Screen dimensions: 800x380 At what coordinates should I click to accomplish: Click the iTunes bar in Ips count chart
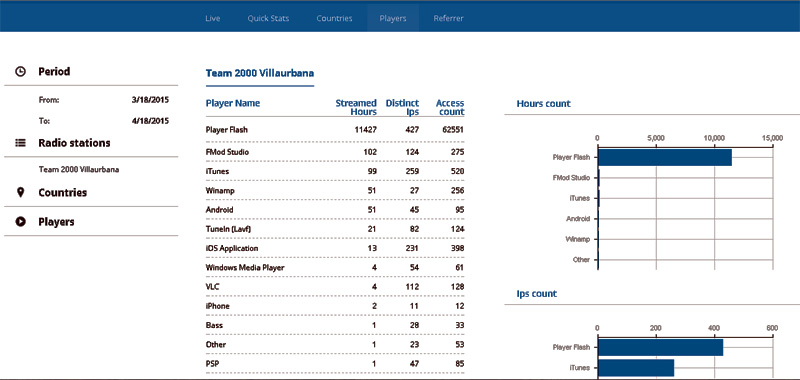[x=636, y=368]
